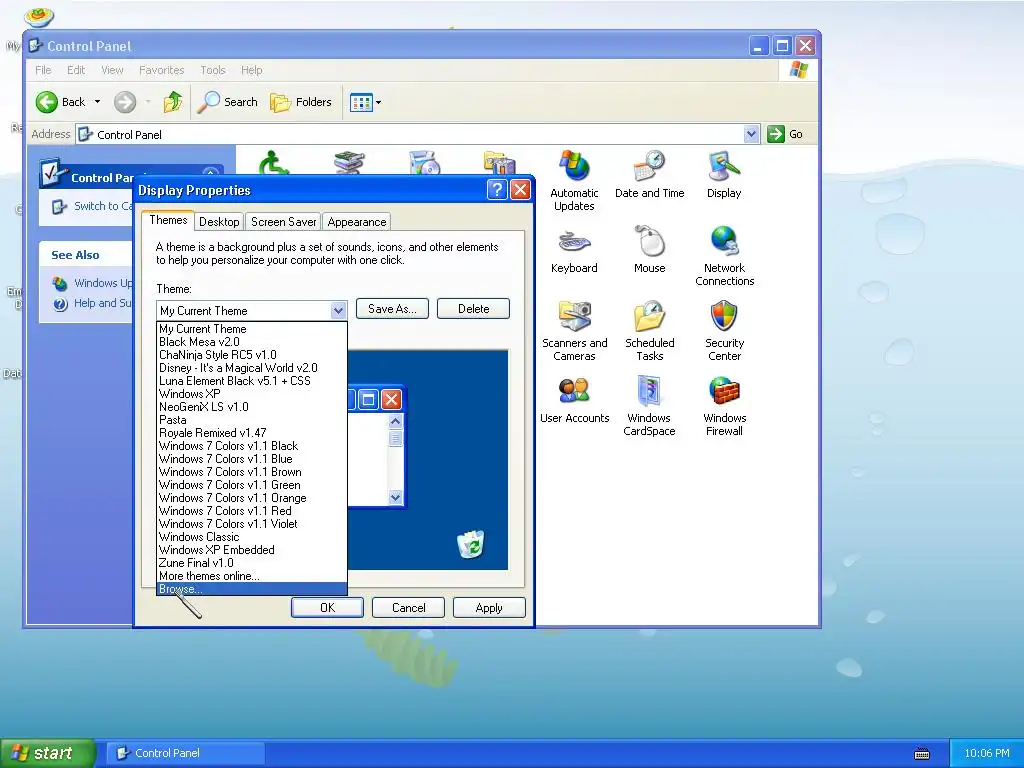Open the Mouse settings icon

pyautogui.click(x=649, y=249)
